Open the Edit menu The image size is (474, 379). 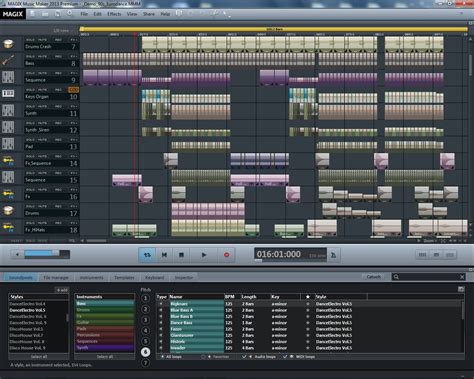point(97,14)
